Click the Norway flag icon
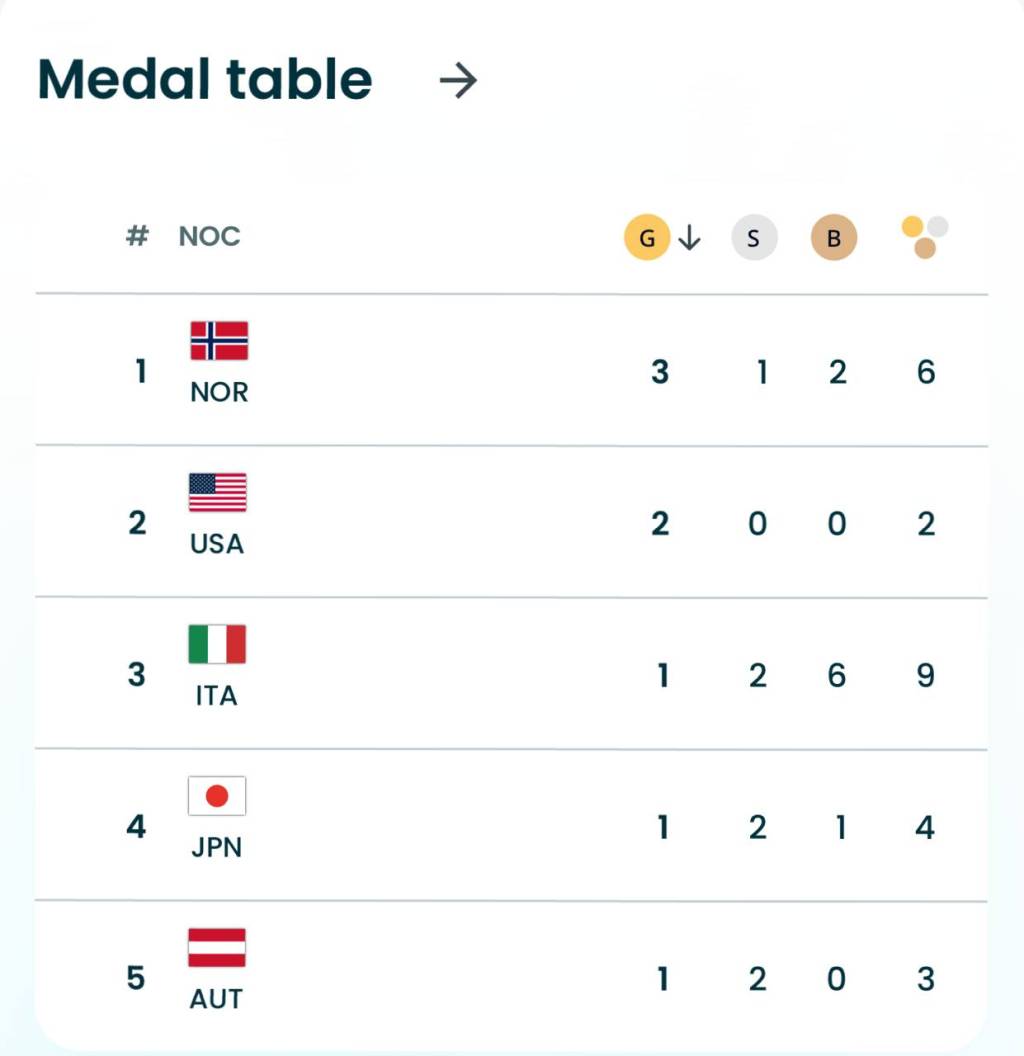This screenshot has width=1024, height=1056. point(219,341)
